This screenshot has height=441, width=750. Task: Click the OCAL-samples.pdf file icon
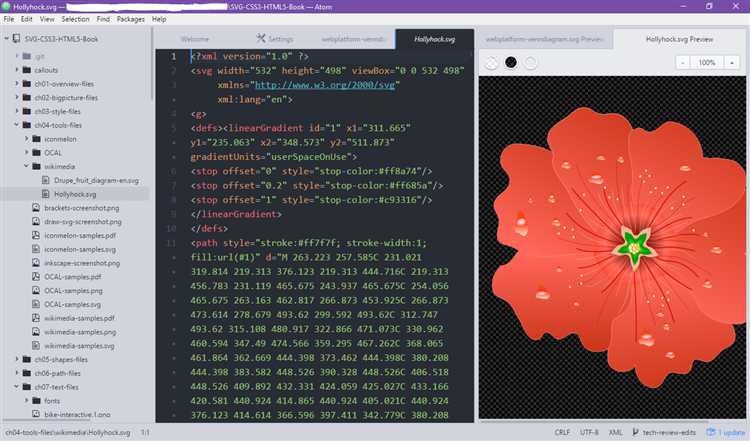pyautogui.click(x=36, y=276)
